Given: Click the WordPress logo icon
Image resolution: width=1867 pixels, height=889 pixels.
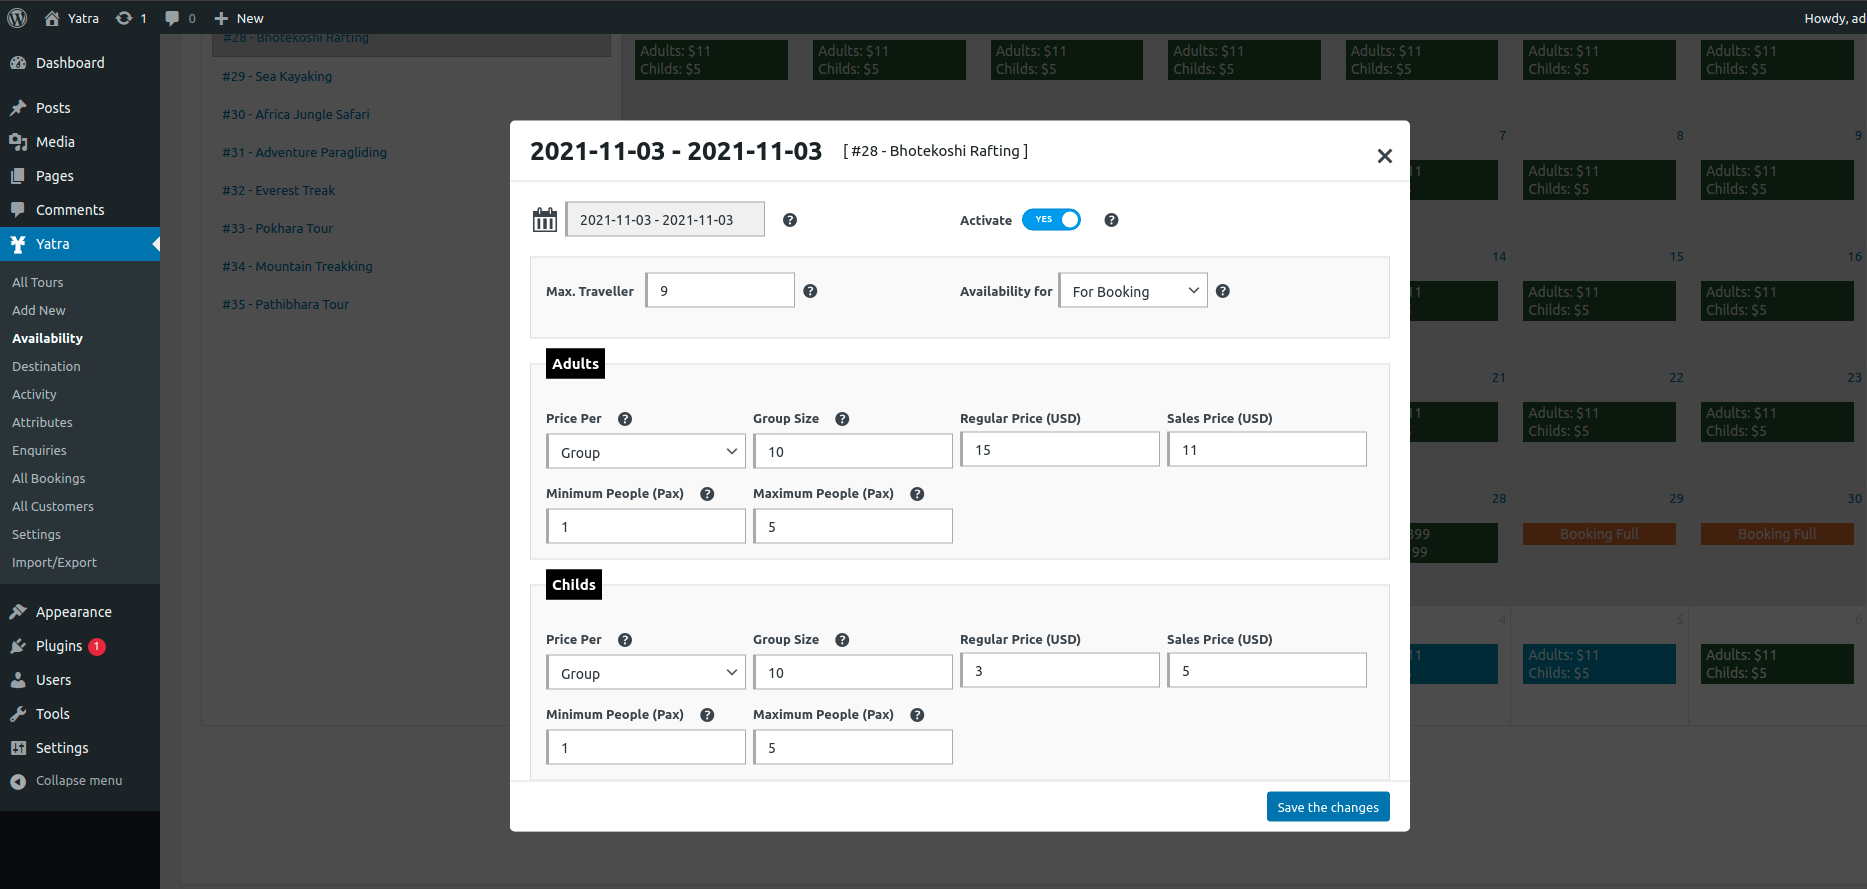Looking at the screenshot, I should [x=17, y=18].
